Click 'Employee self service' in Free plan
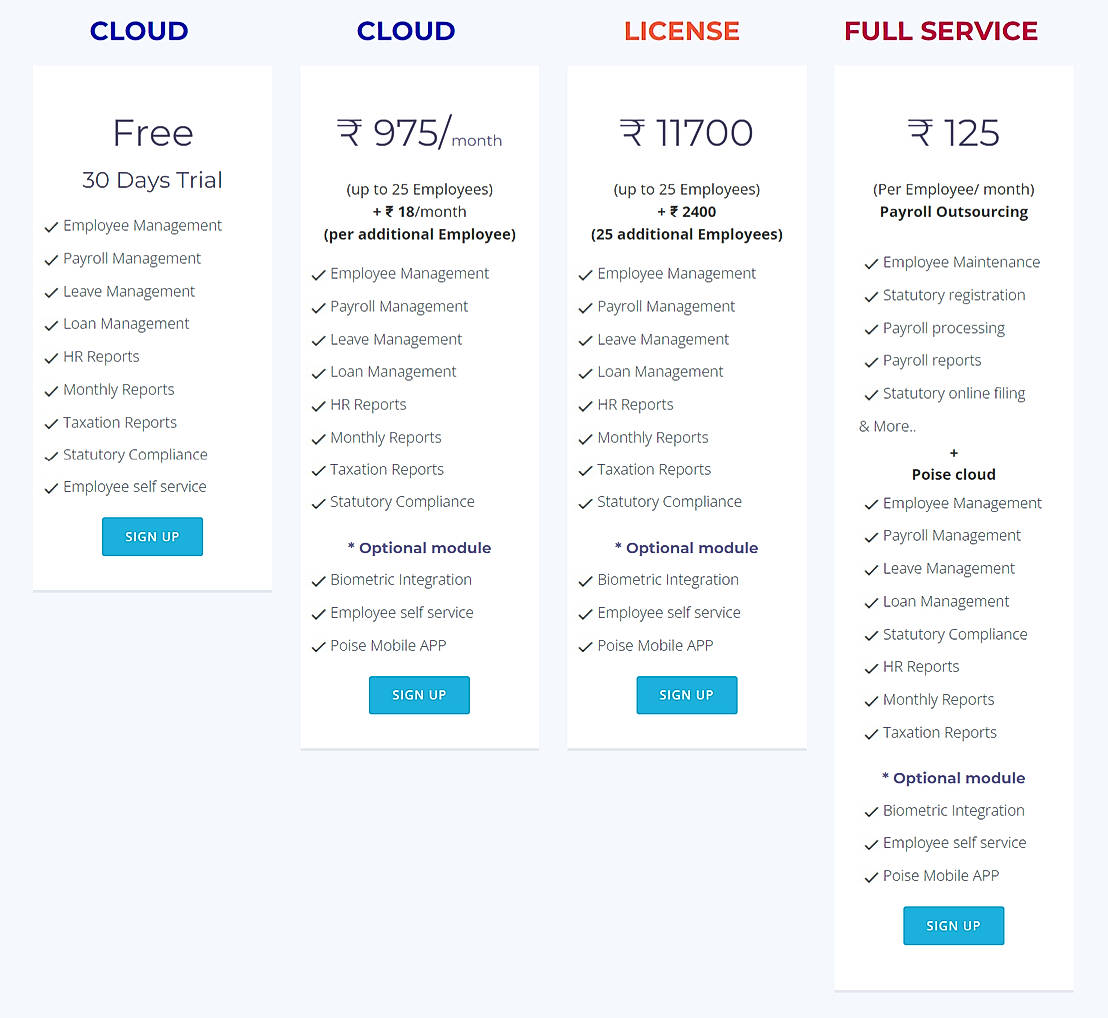1108x1018 pixels. [135, 487]
